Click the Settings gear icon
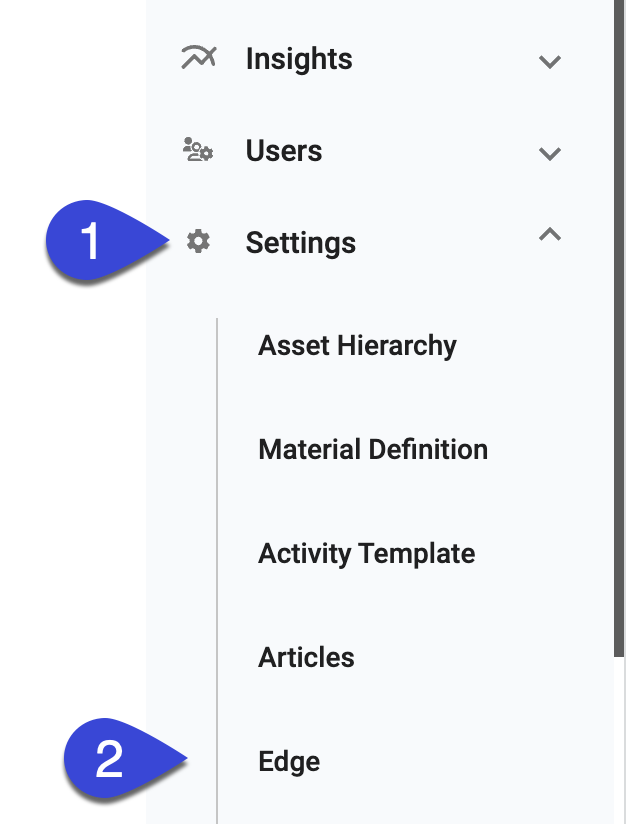Screen dimensions: 634x824 [x=199, y=242]
